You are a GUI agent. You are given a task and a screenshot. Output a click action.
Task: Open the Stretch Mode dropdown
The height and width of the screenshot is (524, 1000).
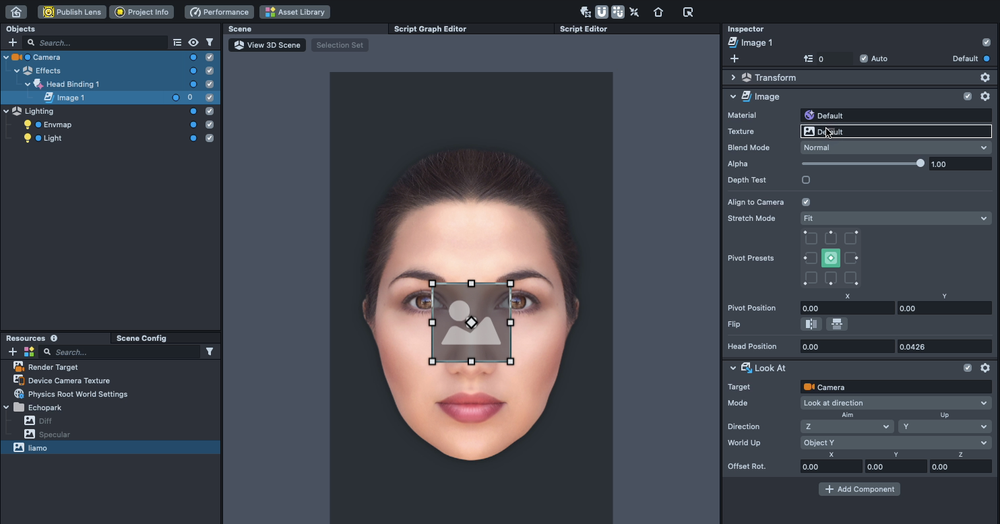896,218
